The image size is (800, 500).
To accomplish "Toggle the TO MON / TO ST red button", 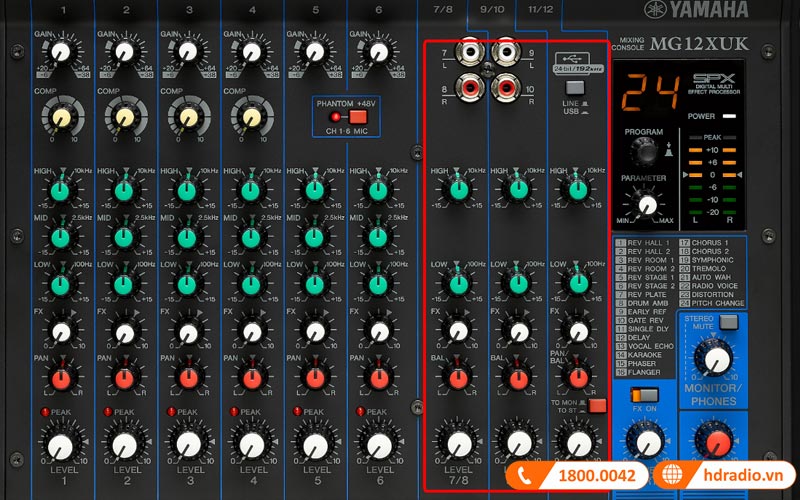I will coord(597,406).
